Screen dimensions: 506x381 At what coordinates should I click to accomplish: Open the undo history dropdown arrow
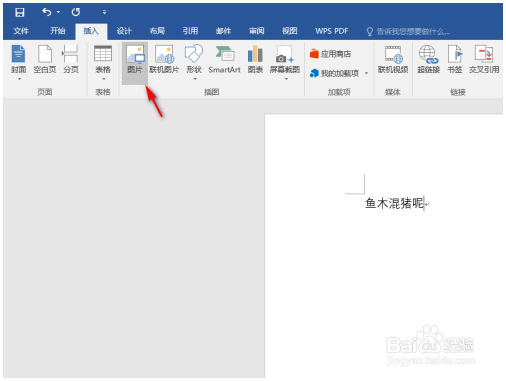point(58,12)
